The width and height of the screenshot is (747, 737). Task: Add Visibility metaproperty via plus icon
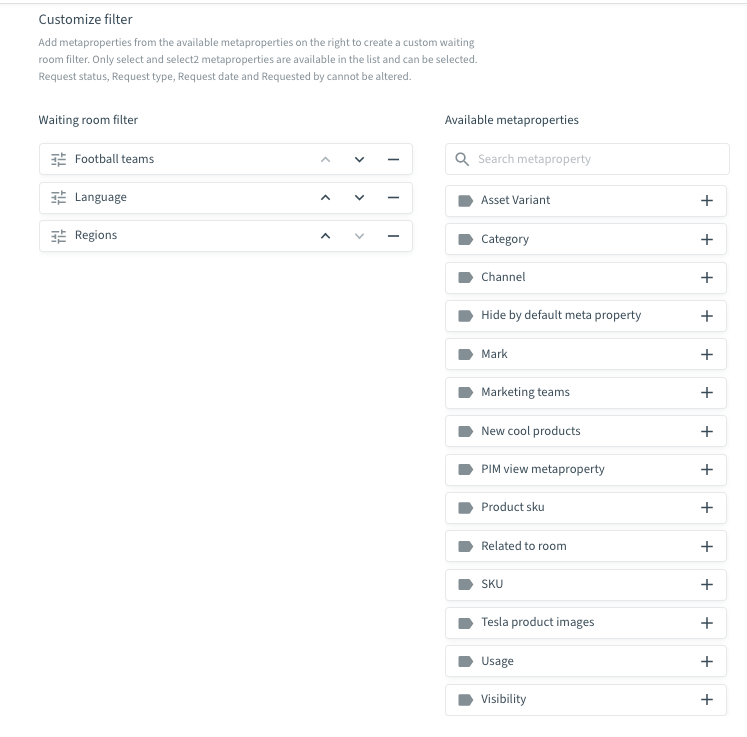pos(707,699)
